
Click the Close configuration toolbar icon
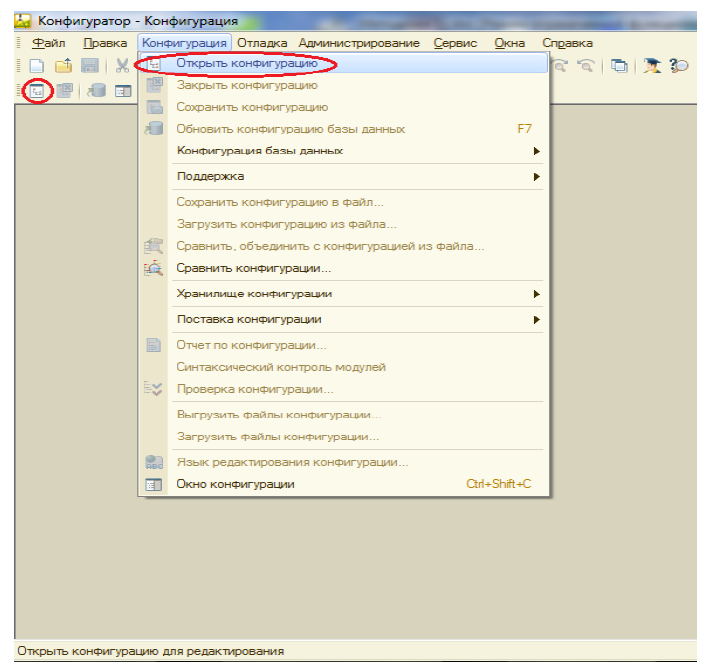(65, 91)
